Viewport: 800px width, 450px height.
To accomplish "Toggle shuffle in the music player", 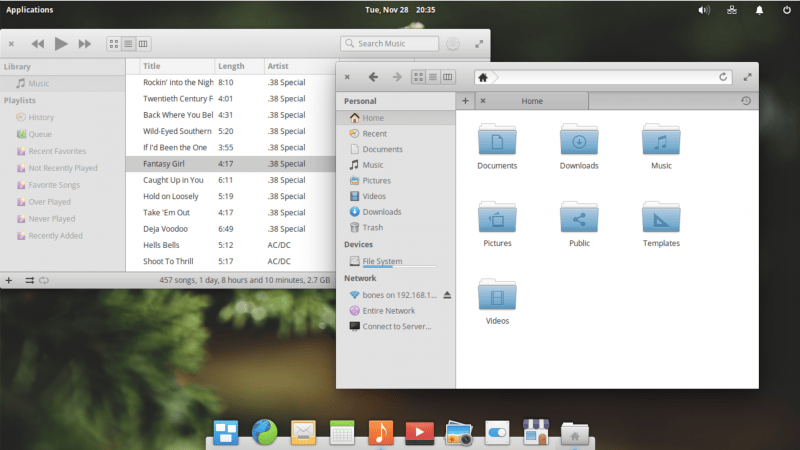I will 29,280.
